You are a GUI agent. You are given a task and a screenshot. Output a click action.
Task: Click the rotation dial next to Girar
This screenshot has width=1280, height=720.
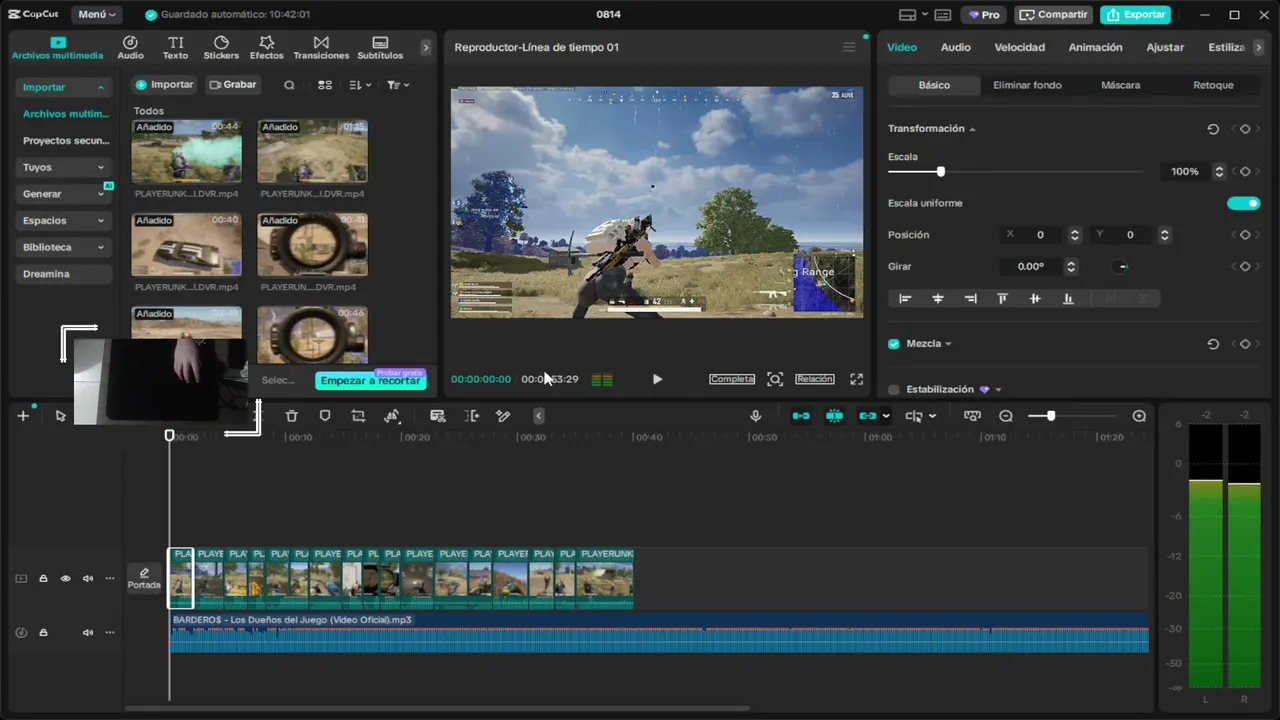(x=1121, y=267)
